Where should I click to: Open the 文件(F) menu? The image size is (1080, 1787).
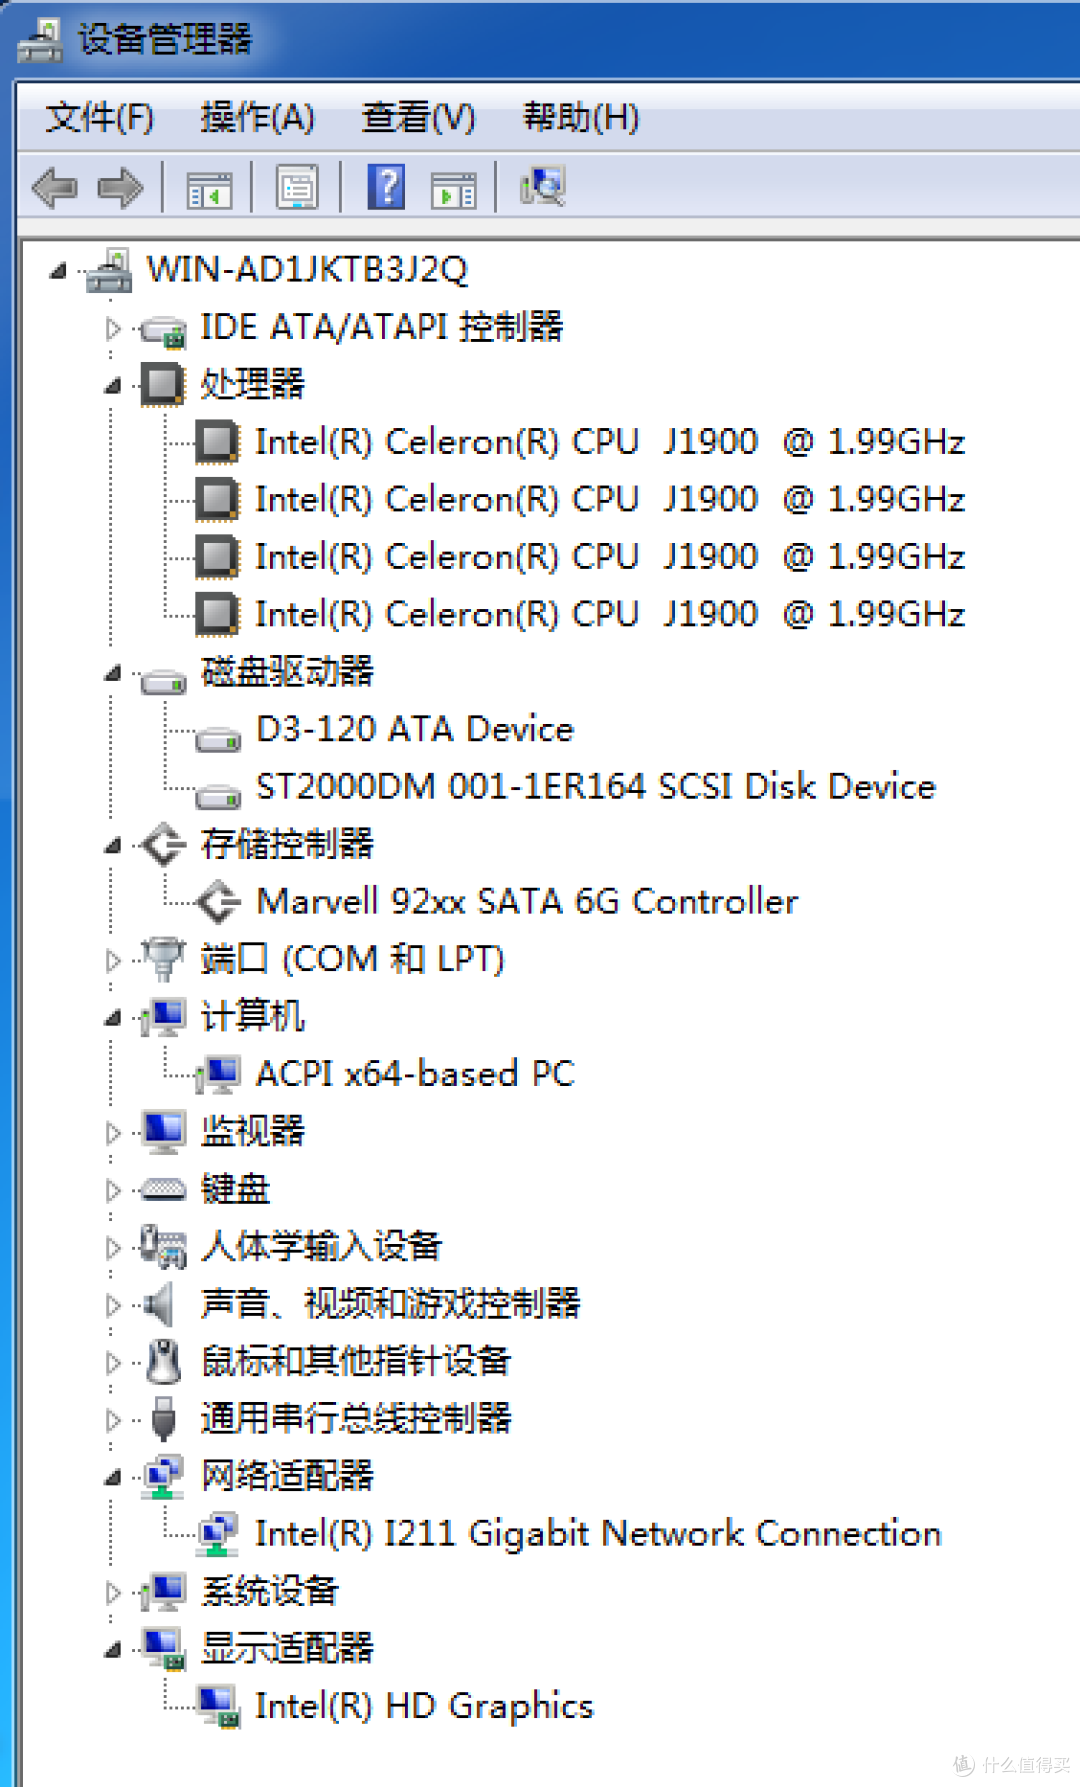99,118
